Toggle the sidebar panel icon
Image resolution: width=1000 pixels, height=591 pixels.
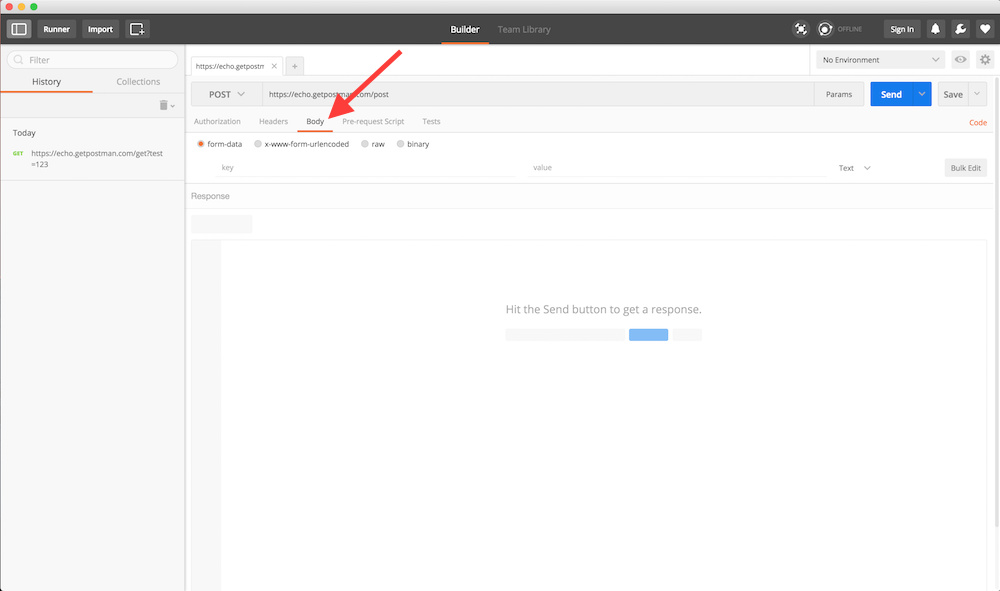pyautogui.click(x=18, y=29)
